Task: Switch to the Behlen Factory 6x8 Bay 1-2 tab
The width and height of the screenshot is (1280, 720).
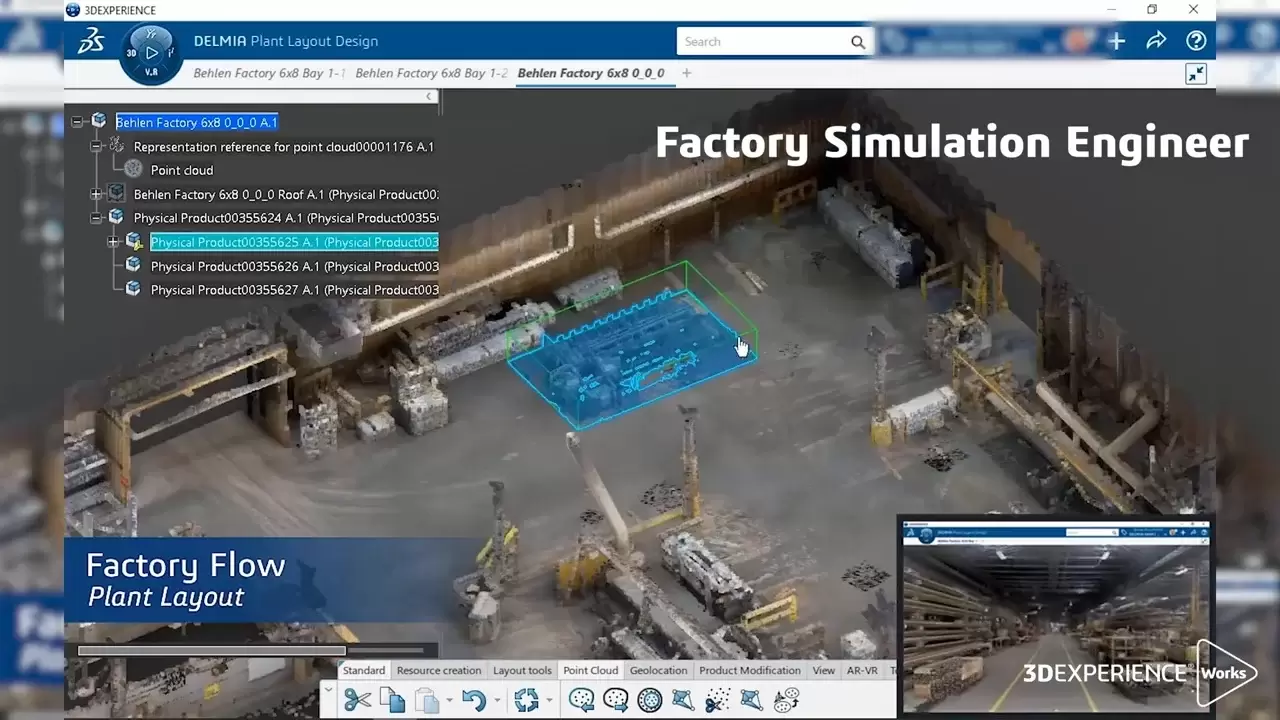Action: click(431, 73)
